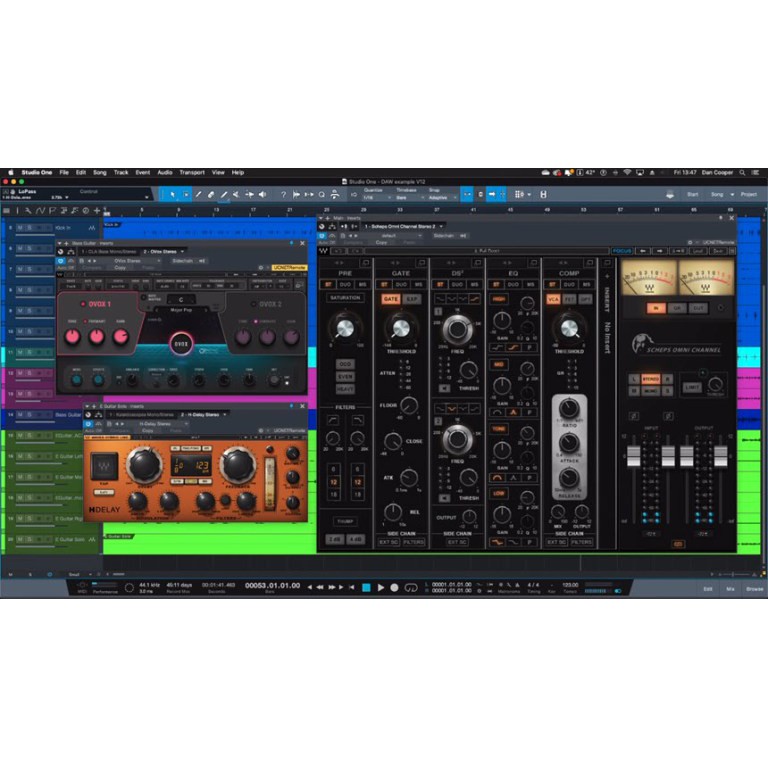This screenshot has width=768, height=768.
Task: Click the Waves logo on H-Delay plugin
Action: 104,465
